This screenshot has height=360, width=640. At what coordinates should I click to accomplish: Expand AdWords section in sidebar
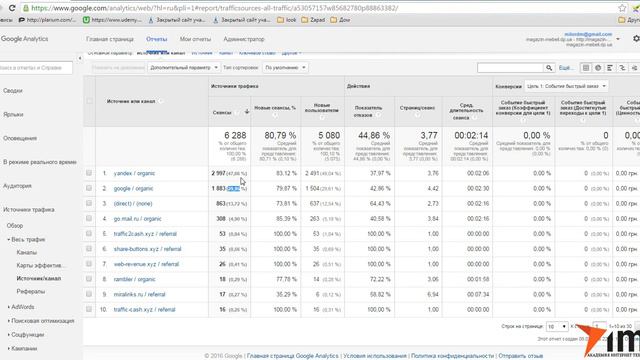pyautogui.click(x=22, y=307)
